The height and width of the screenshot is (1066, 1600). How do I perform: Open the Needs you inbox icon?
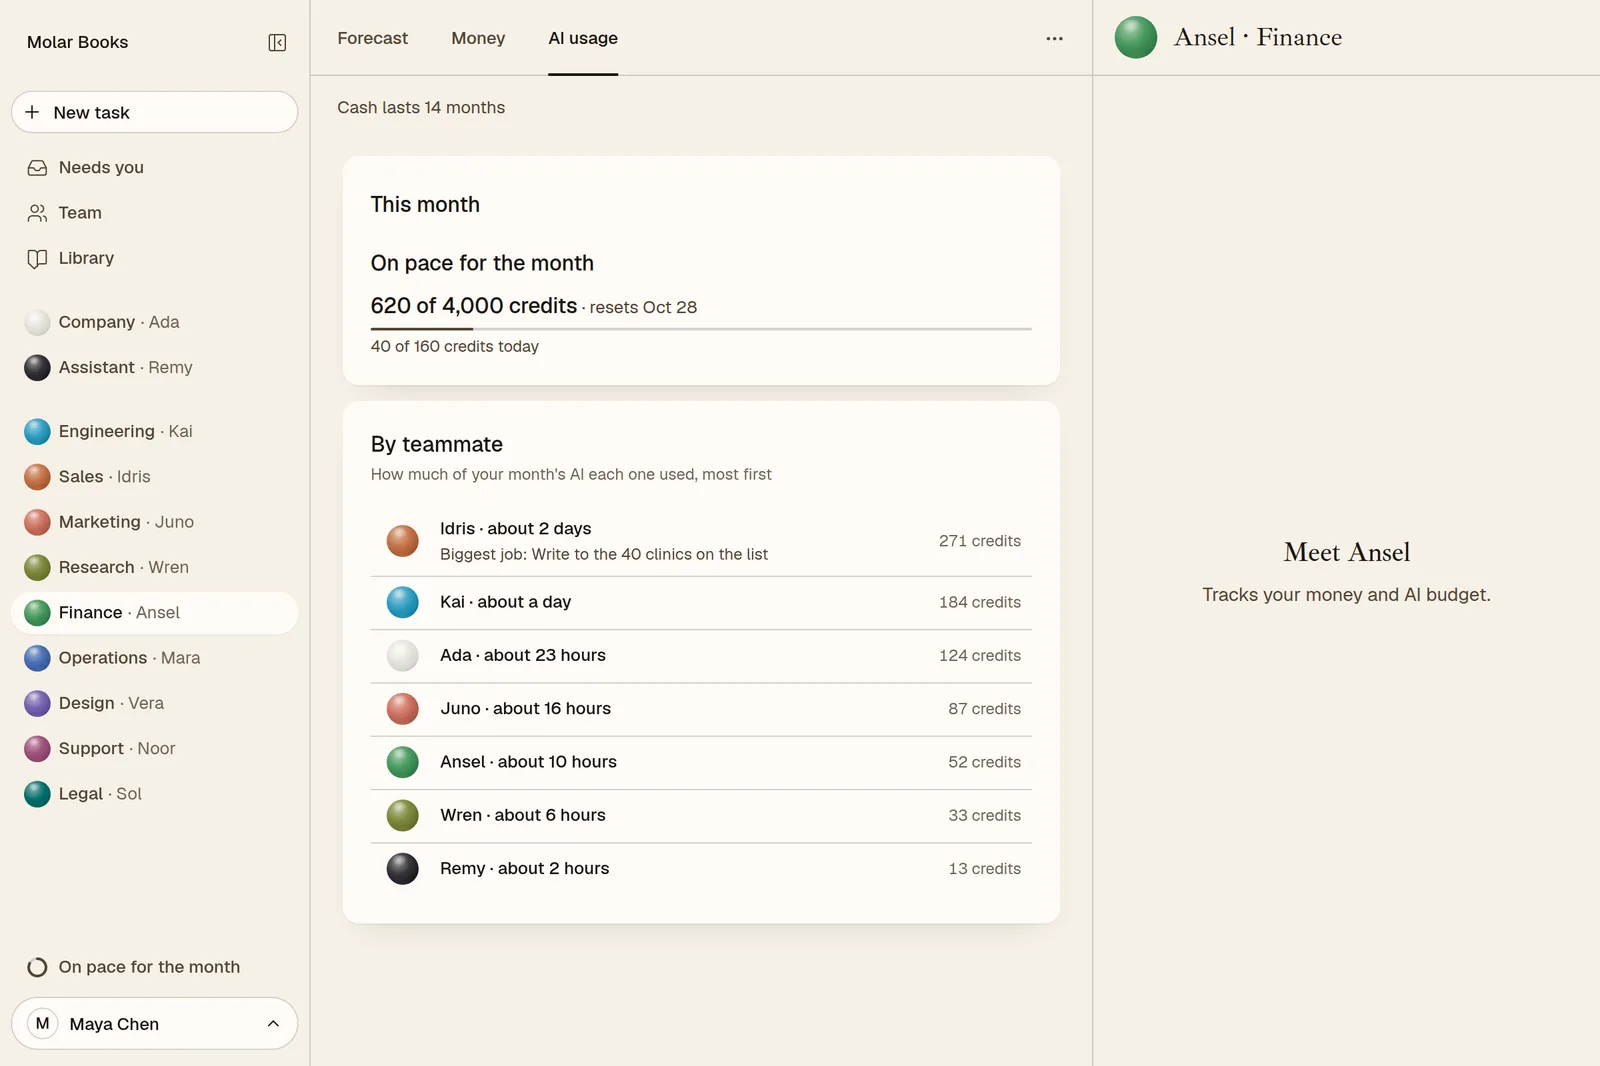coord(37,168)
